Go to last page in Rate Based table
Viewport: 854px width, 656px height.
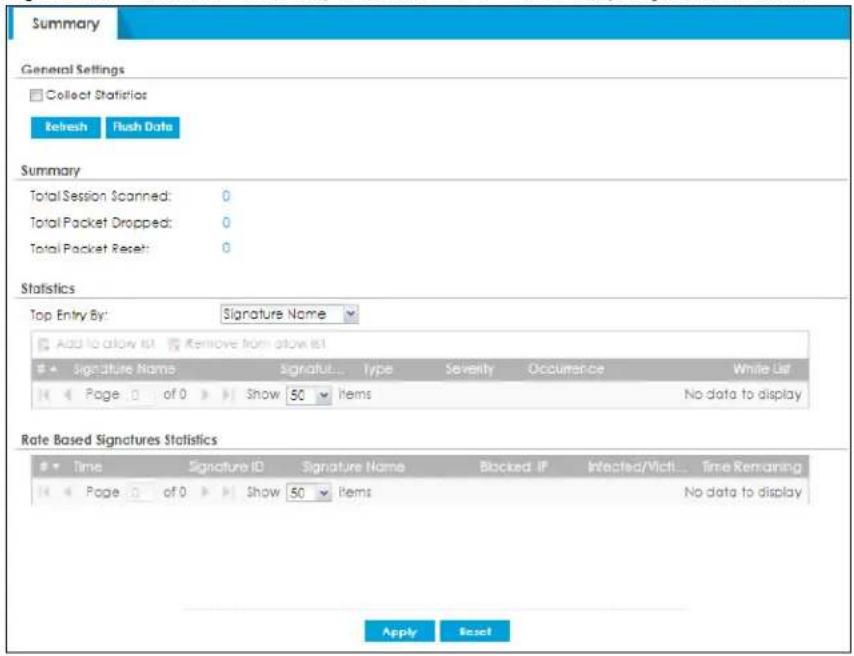(x=228, y=493)
